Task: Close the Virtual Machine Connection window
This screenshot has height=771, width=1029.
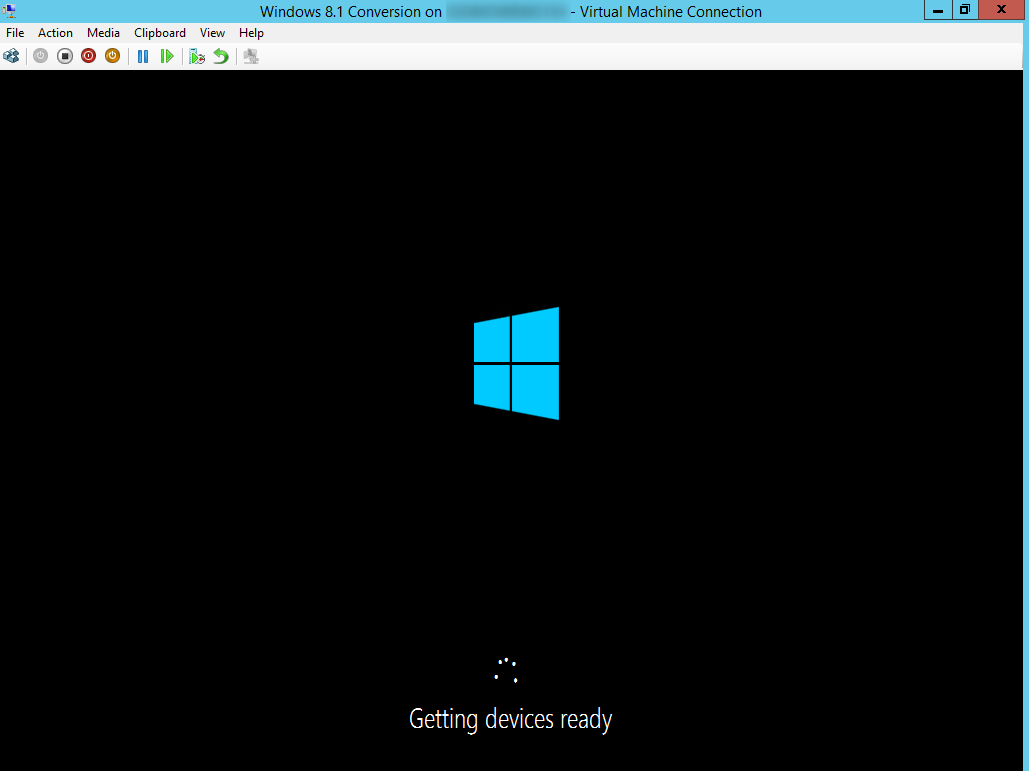Action: [x=1001, y=10]
